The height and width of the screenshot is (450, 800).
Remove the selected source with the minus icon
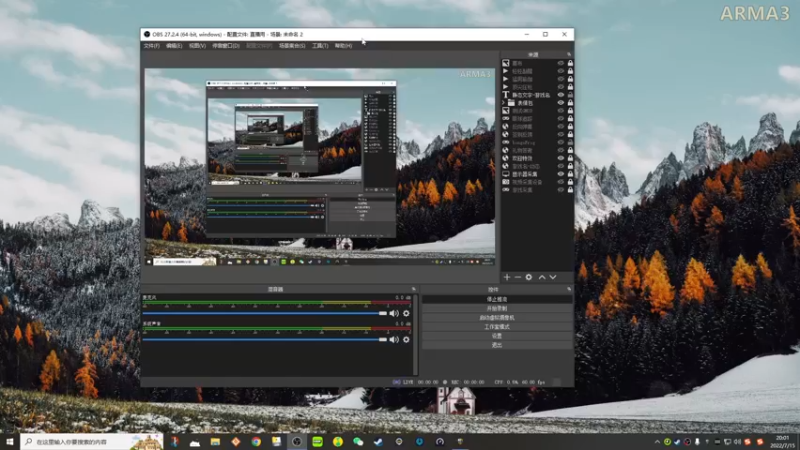518,277
